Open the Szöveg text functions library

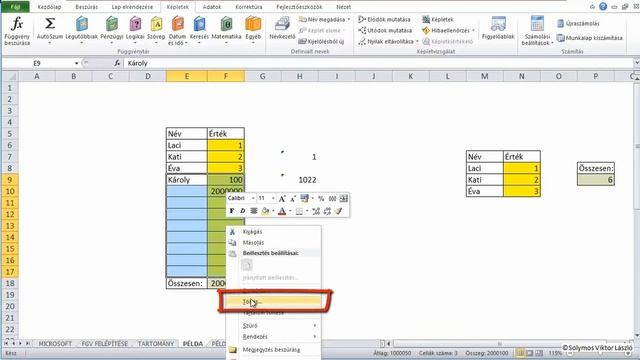click(156, 29)
